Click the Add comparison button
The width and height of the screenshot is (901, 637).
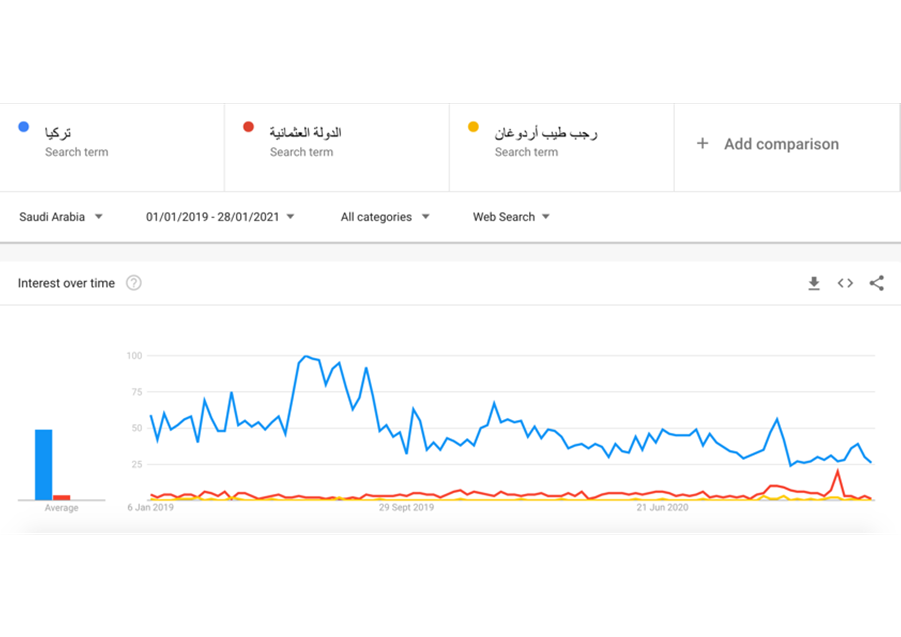pyautogui.click(x=780, y=144)
